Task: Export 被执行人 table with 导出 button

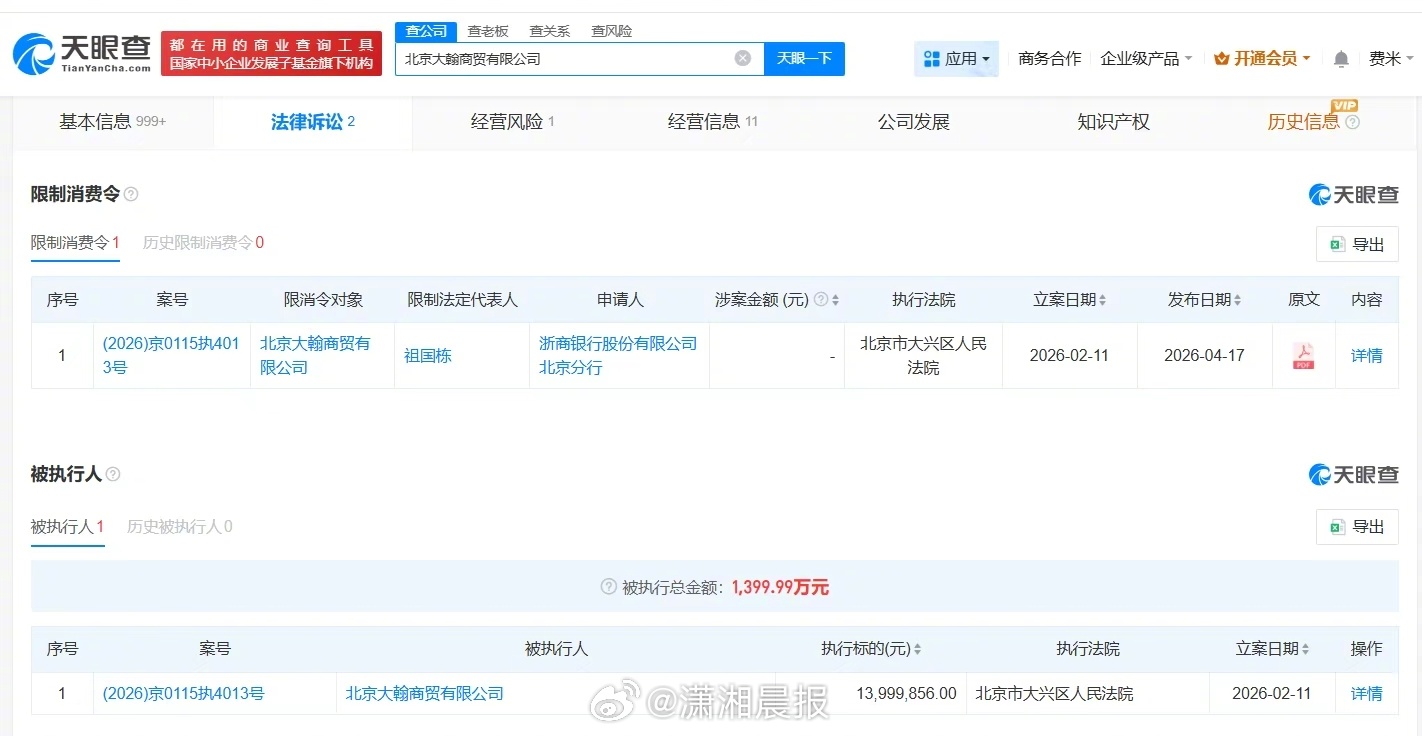Action: (x=1356, y=526)
